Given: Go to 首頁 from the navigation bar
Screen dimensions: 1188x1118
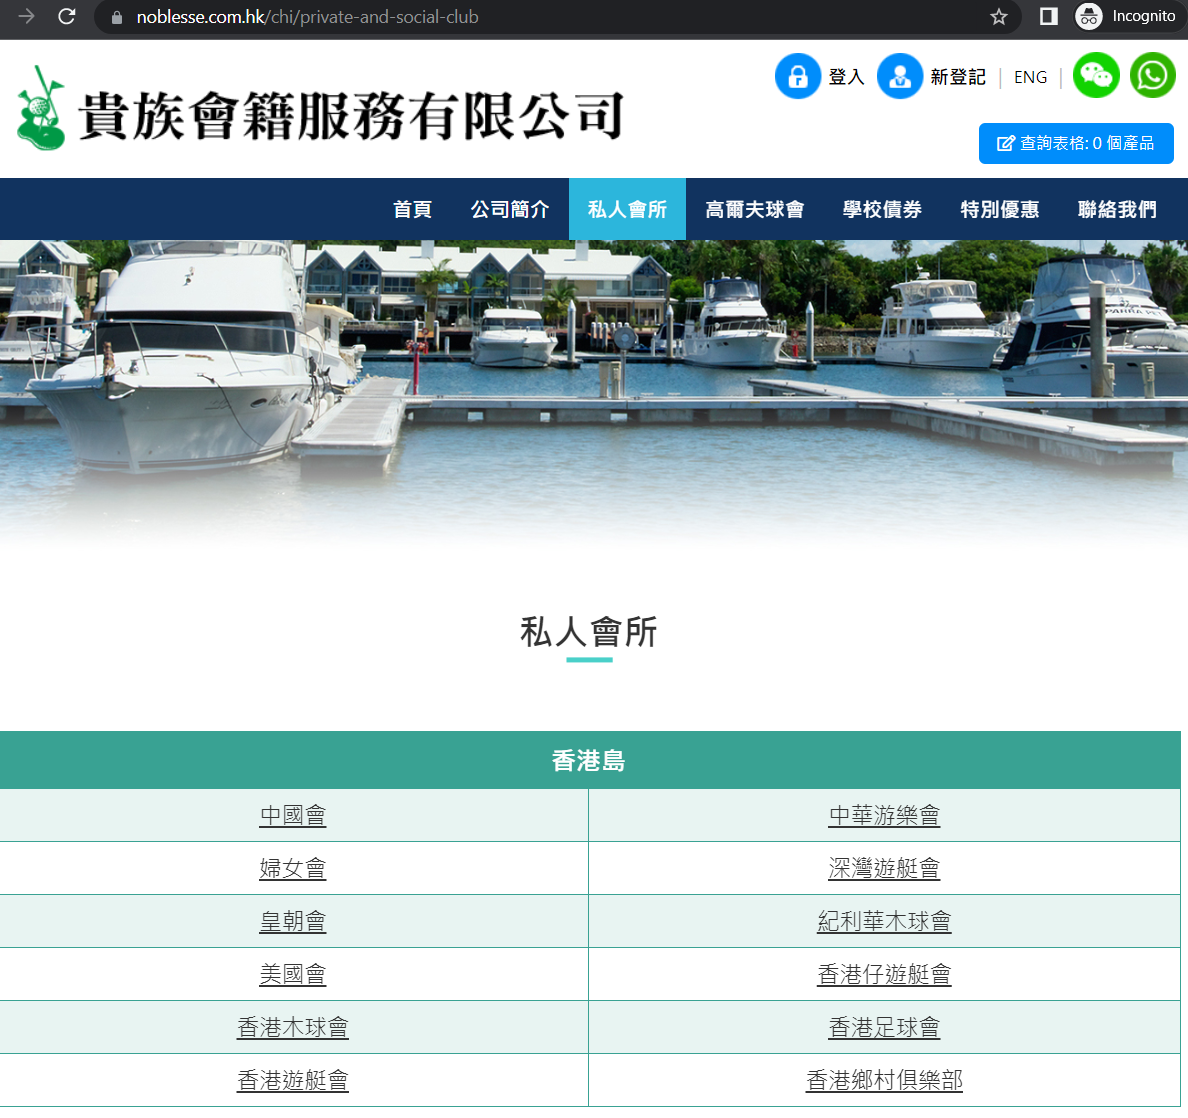Looking at the screenshot, I should click(x=412, y=209).
